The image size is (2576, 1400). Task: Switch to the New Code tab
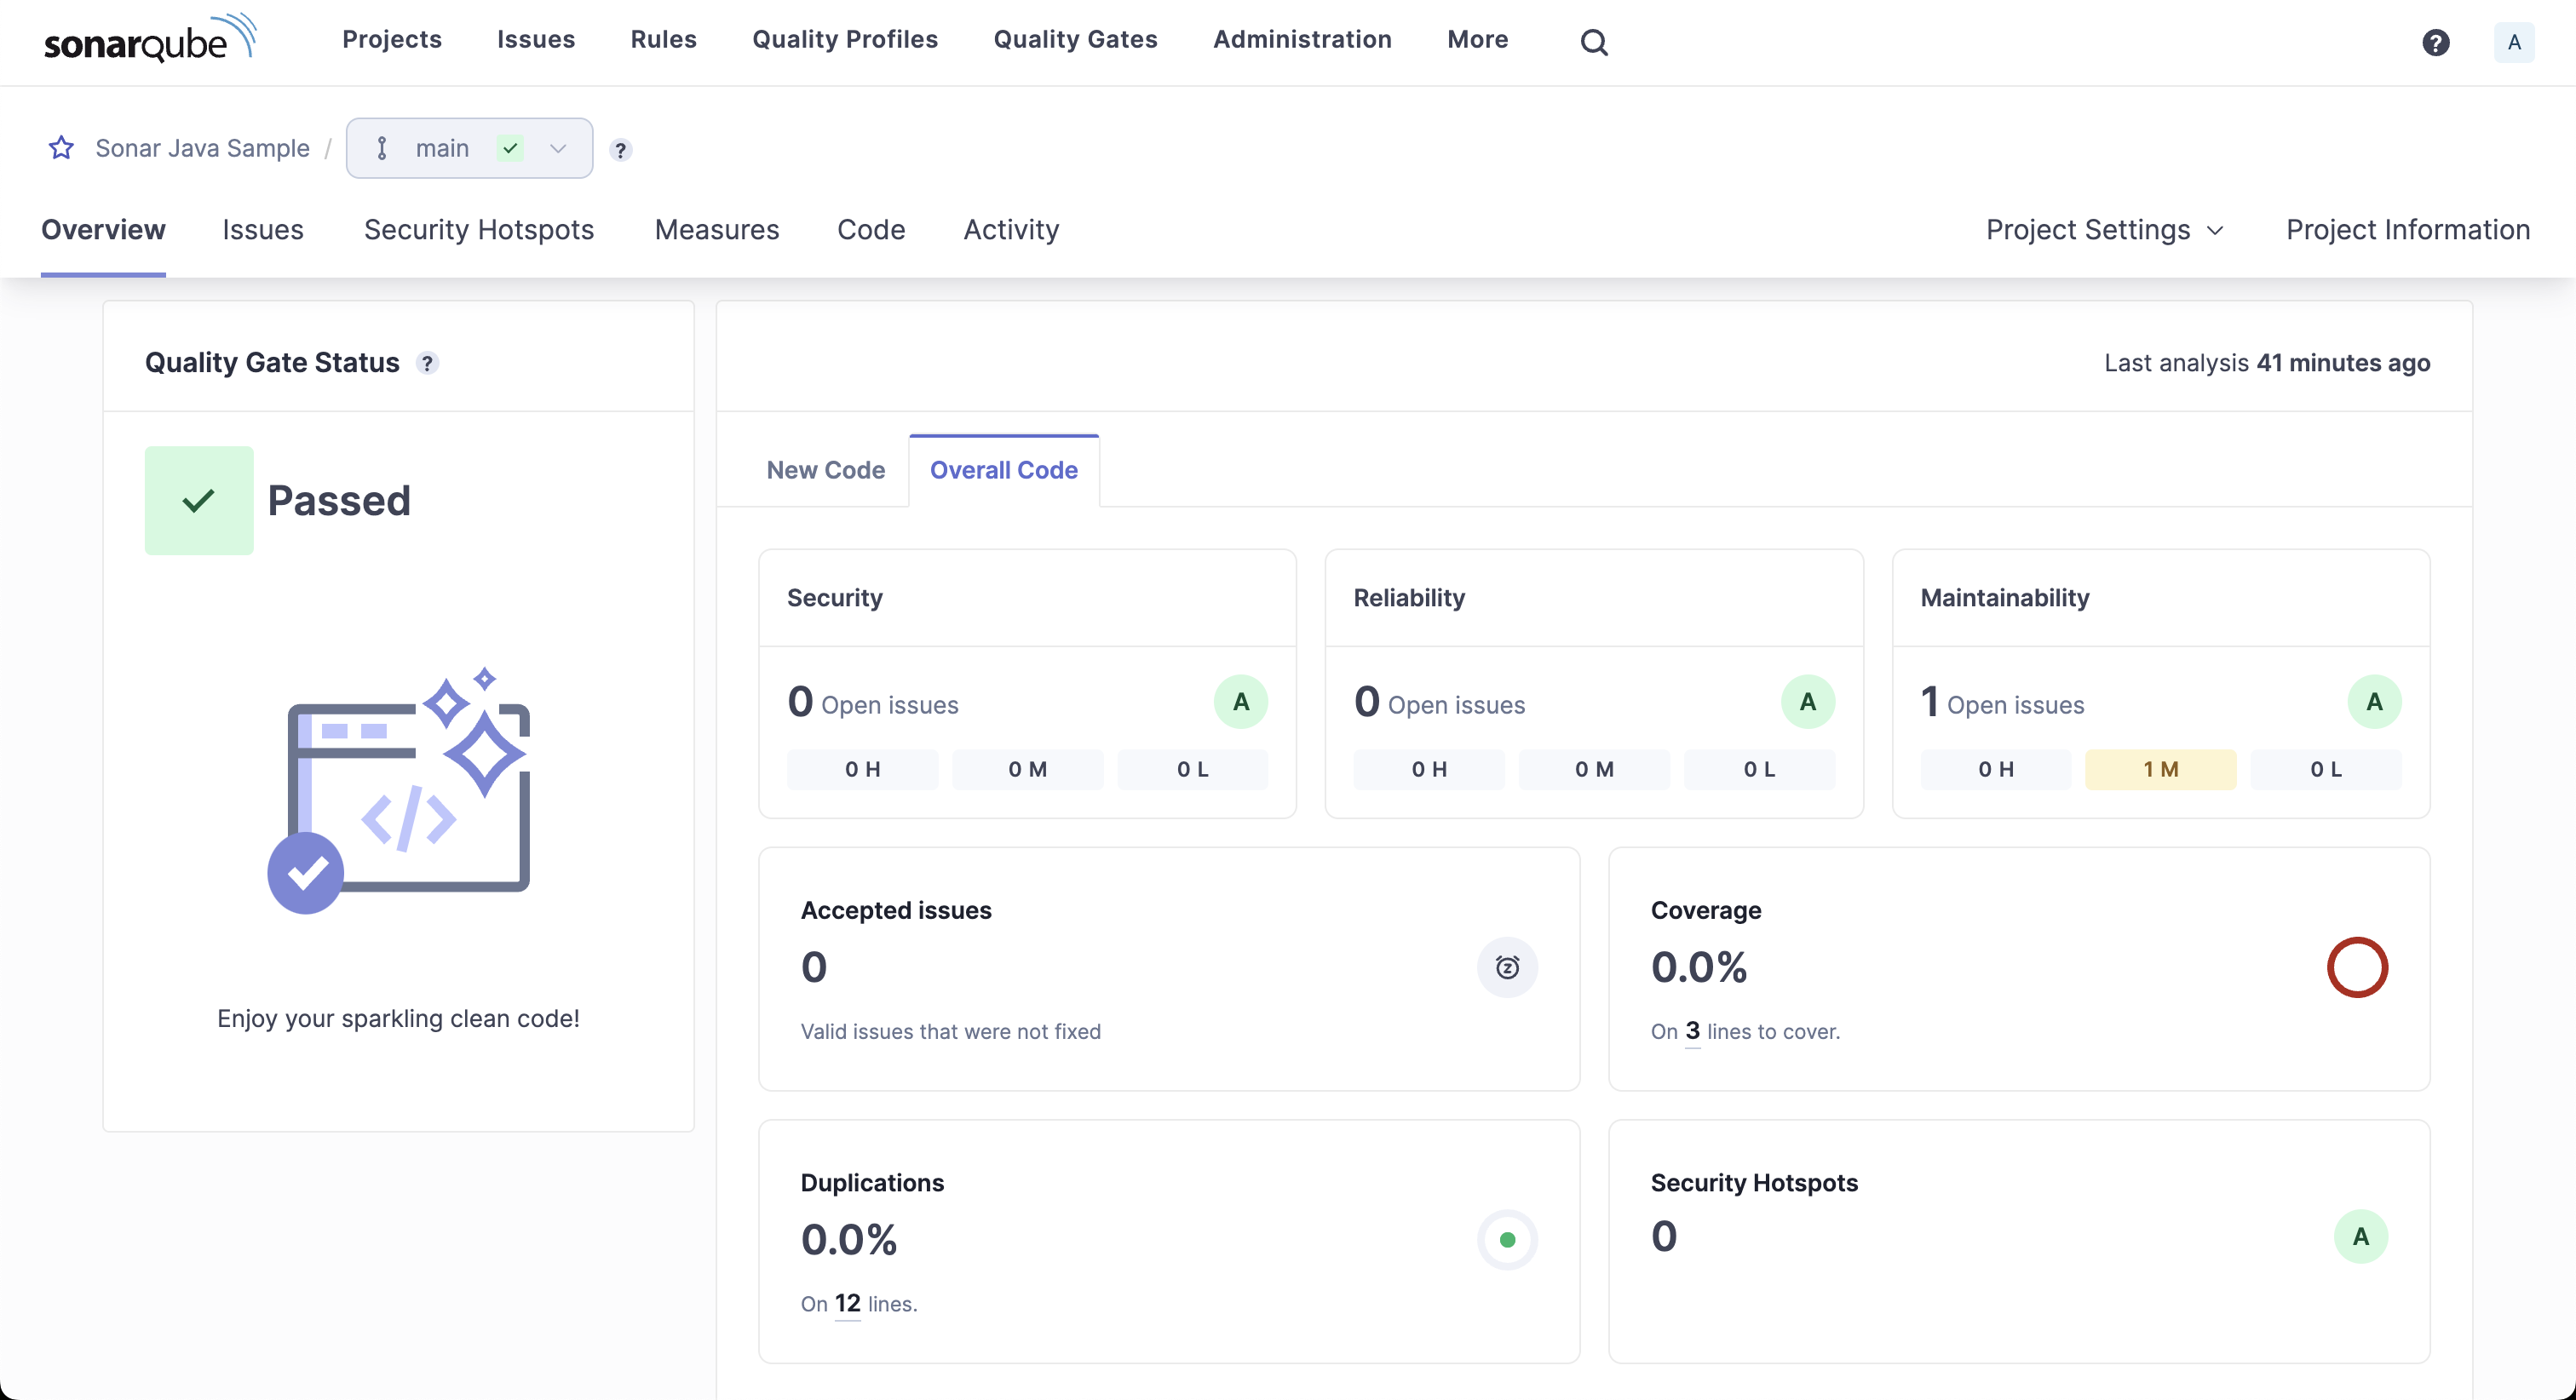825,470
